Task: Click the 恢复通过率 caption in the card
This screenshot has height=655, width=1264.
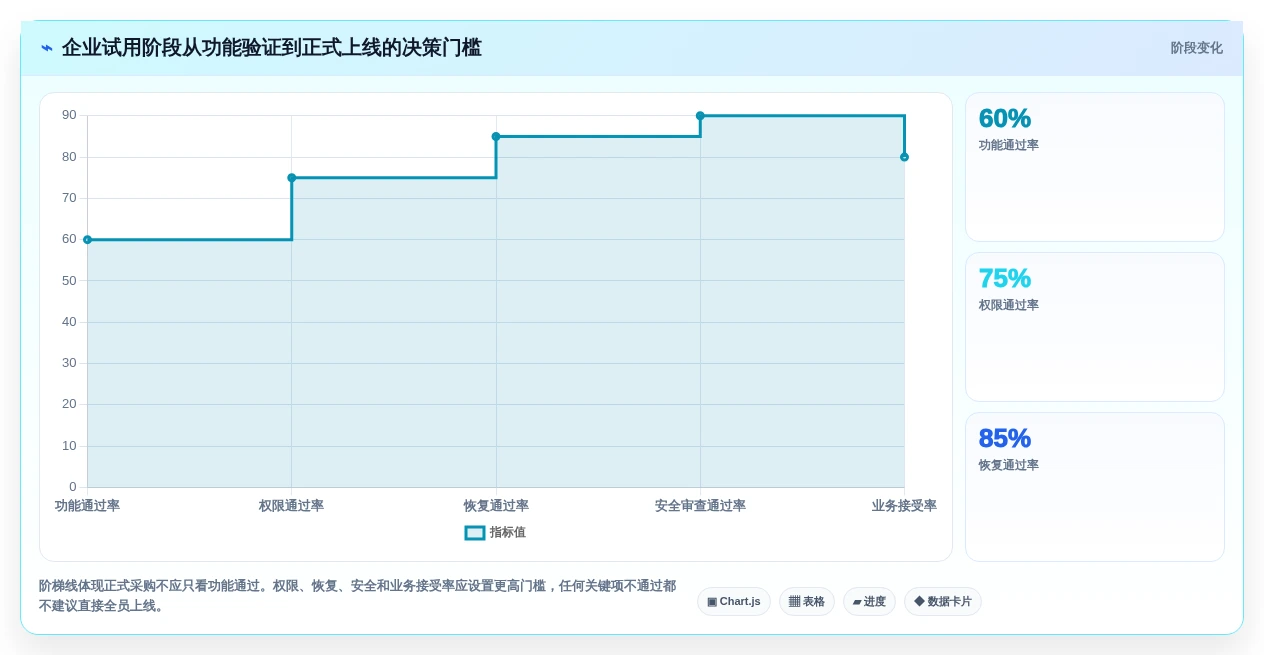Action: click(1008, 465)
